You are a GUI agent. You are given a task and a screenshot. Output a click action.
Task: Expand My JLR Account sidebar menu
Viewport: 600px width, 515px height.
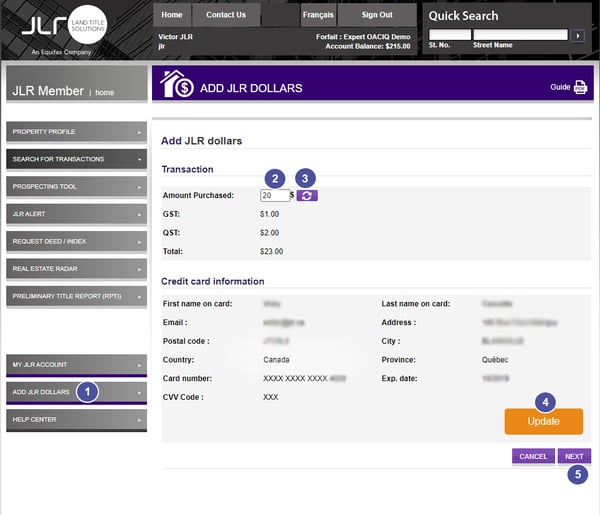[77, 365]
